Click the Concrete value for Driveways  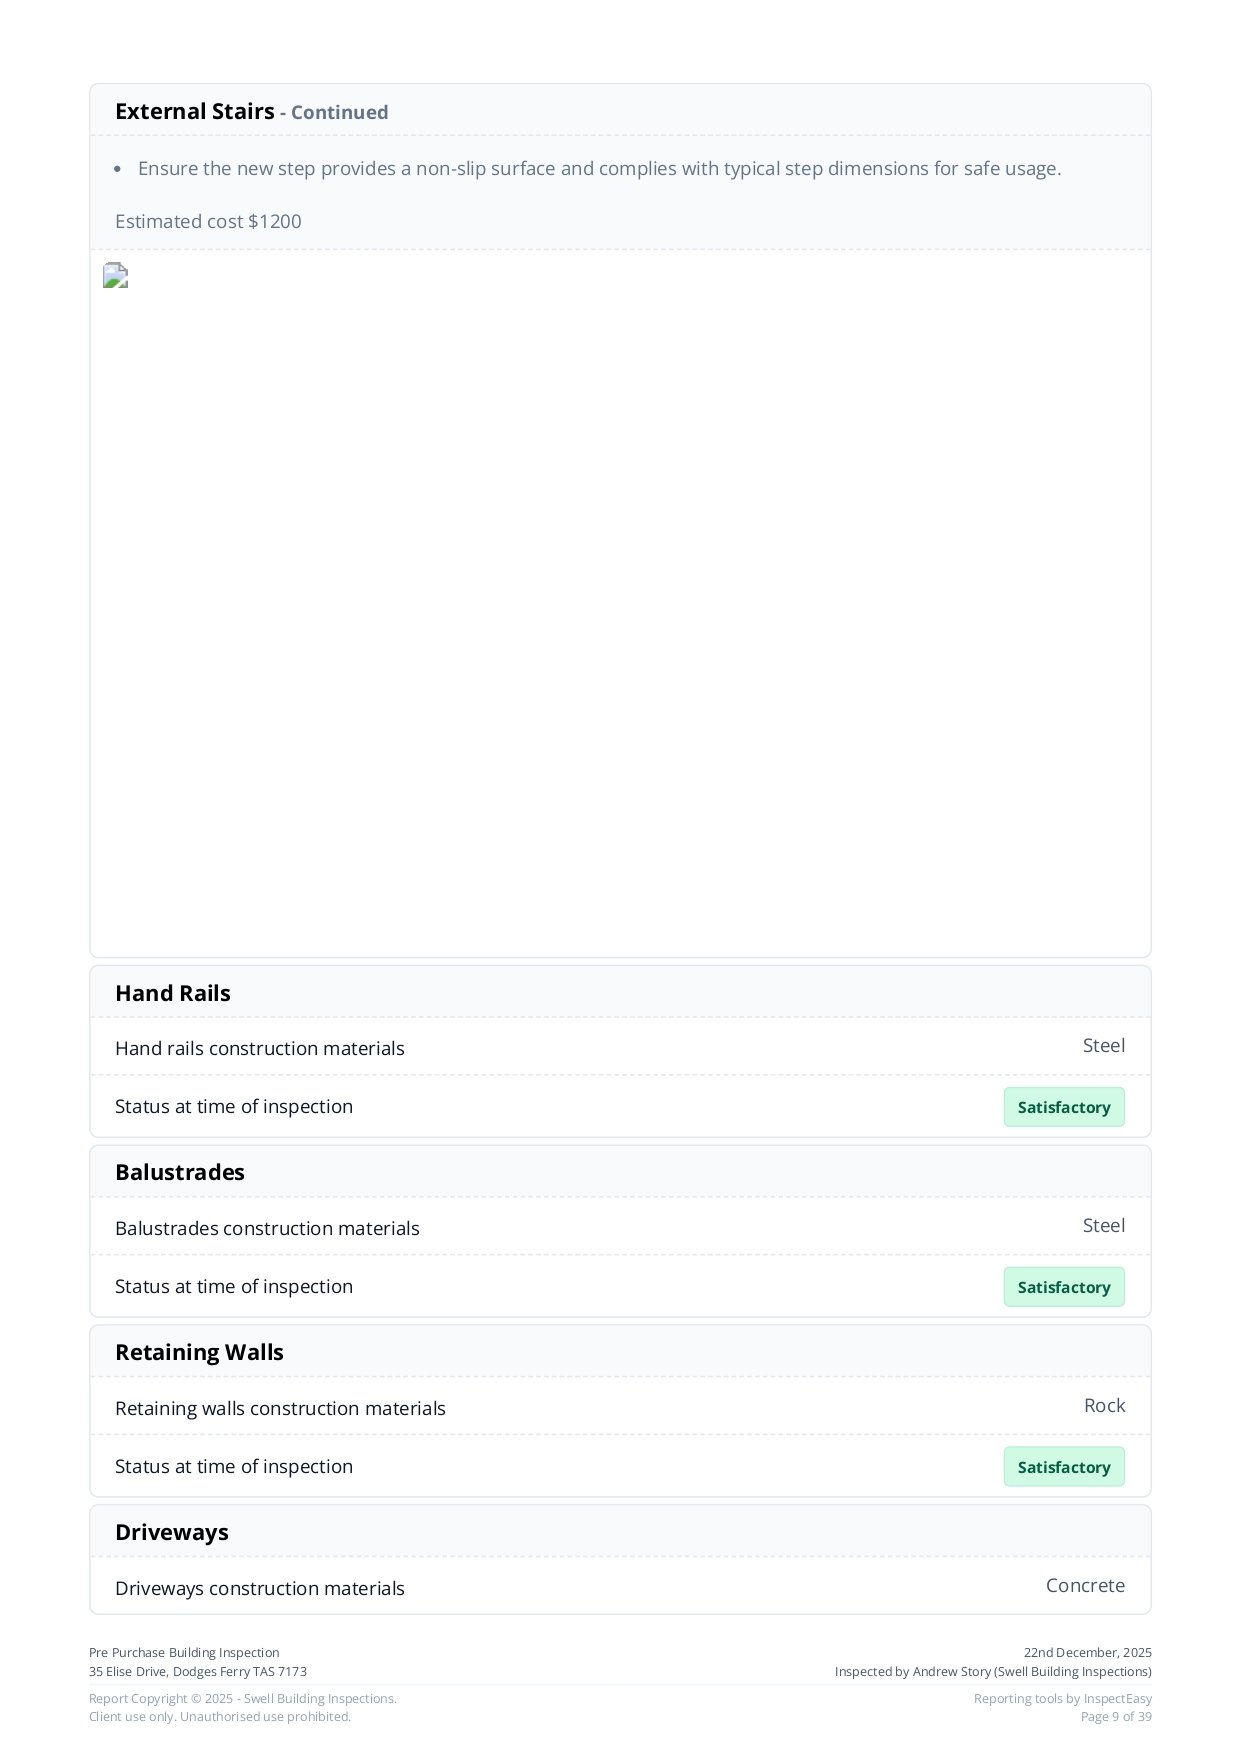click(x=1085, y=1586)
